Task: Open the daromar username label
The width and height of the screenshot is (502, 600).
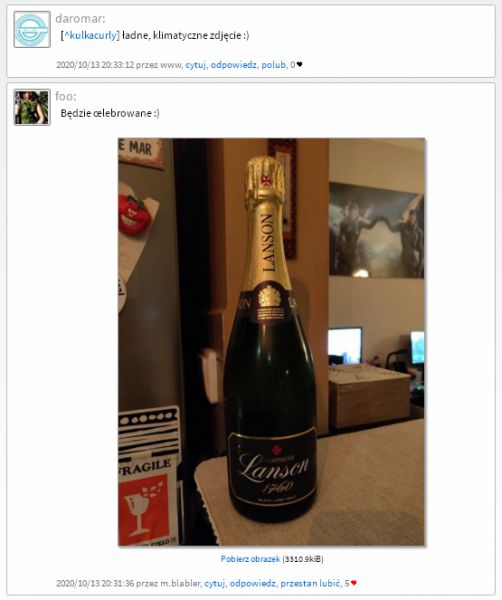Action: [80, 18]
